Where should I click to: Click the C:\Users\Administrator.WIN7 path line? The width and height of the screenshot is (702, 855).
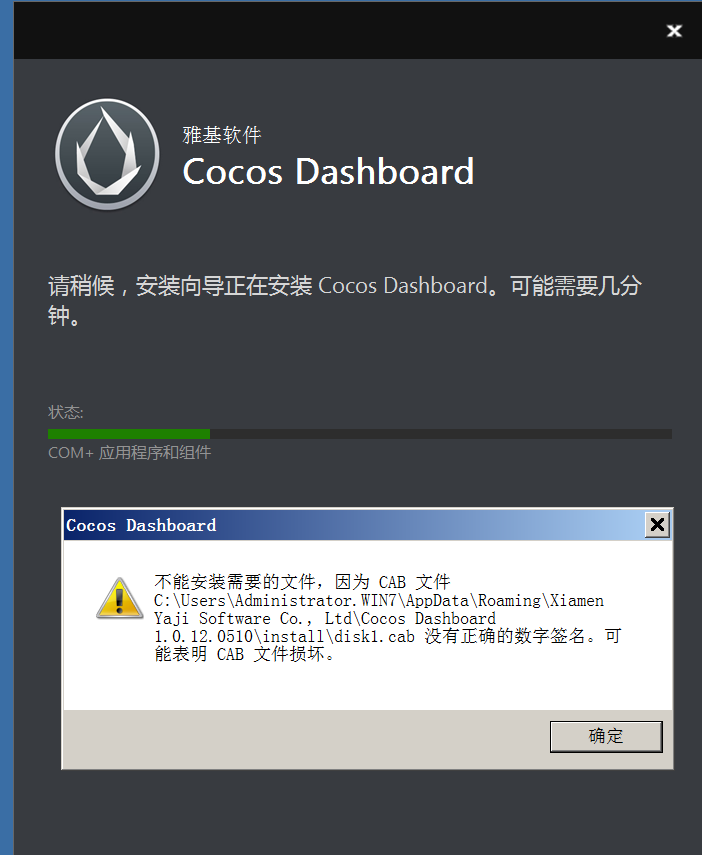click(379, 600)
